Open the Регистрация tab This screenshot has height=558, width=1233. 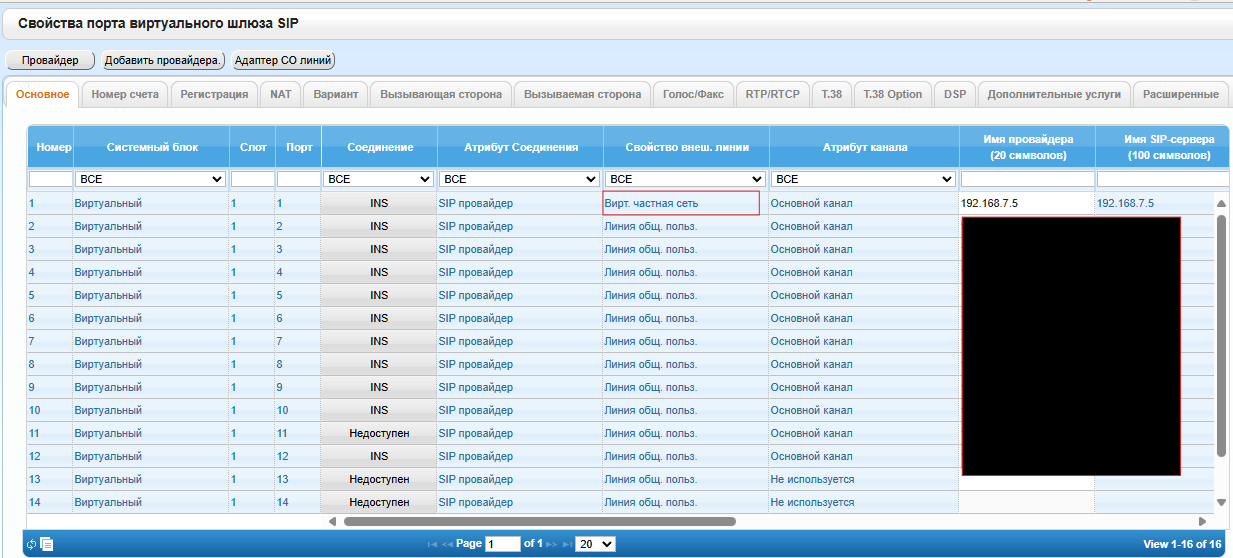tap(214, 94)
